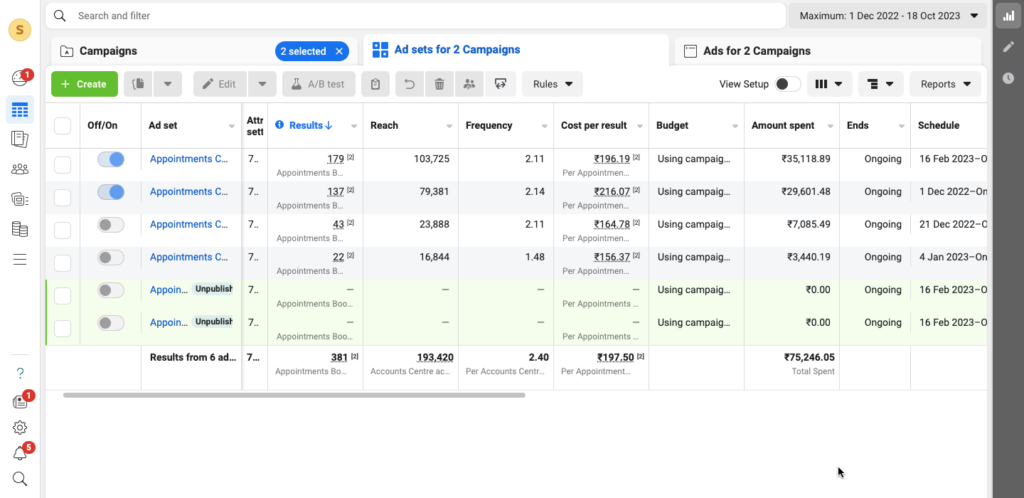Click the duplicate ad set icon

point(137,84)
